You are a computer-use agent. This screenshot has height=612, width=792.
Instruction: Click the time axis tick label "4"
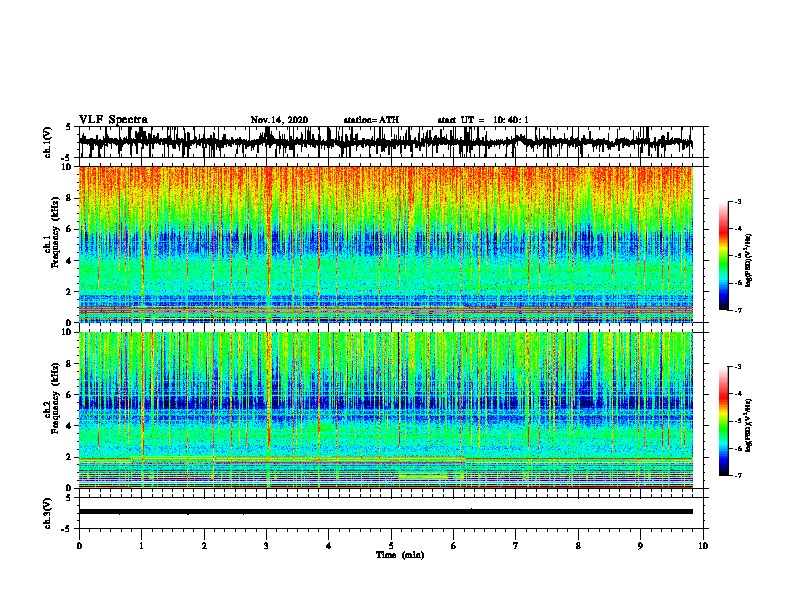(x=329, y=546)
